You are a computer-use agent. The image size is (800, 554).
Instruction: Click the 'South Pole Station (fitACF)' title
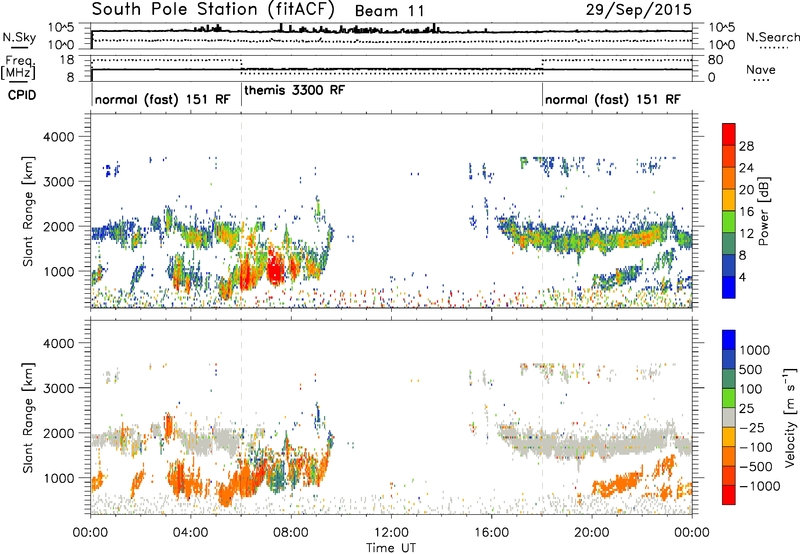[213, 9]
